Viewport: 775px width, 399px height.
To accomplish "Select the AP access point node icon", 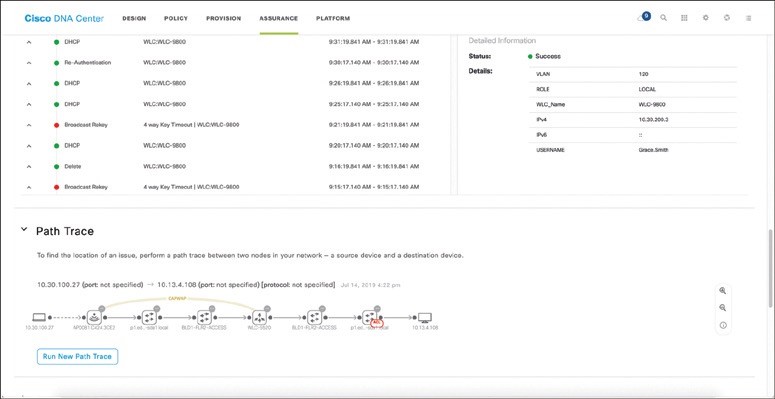I will point(94,317).
